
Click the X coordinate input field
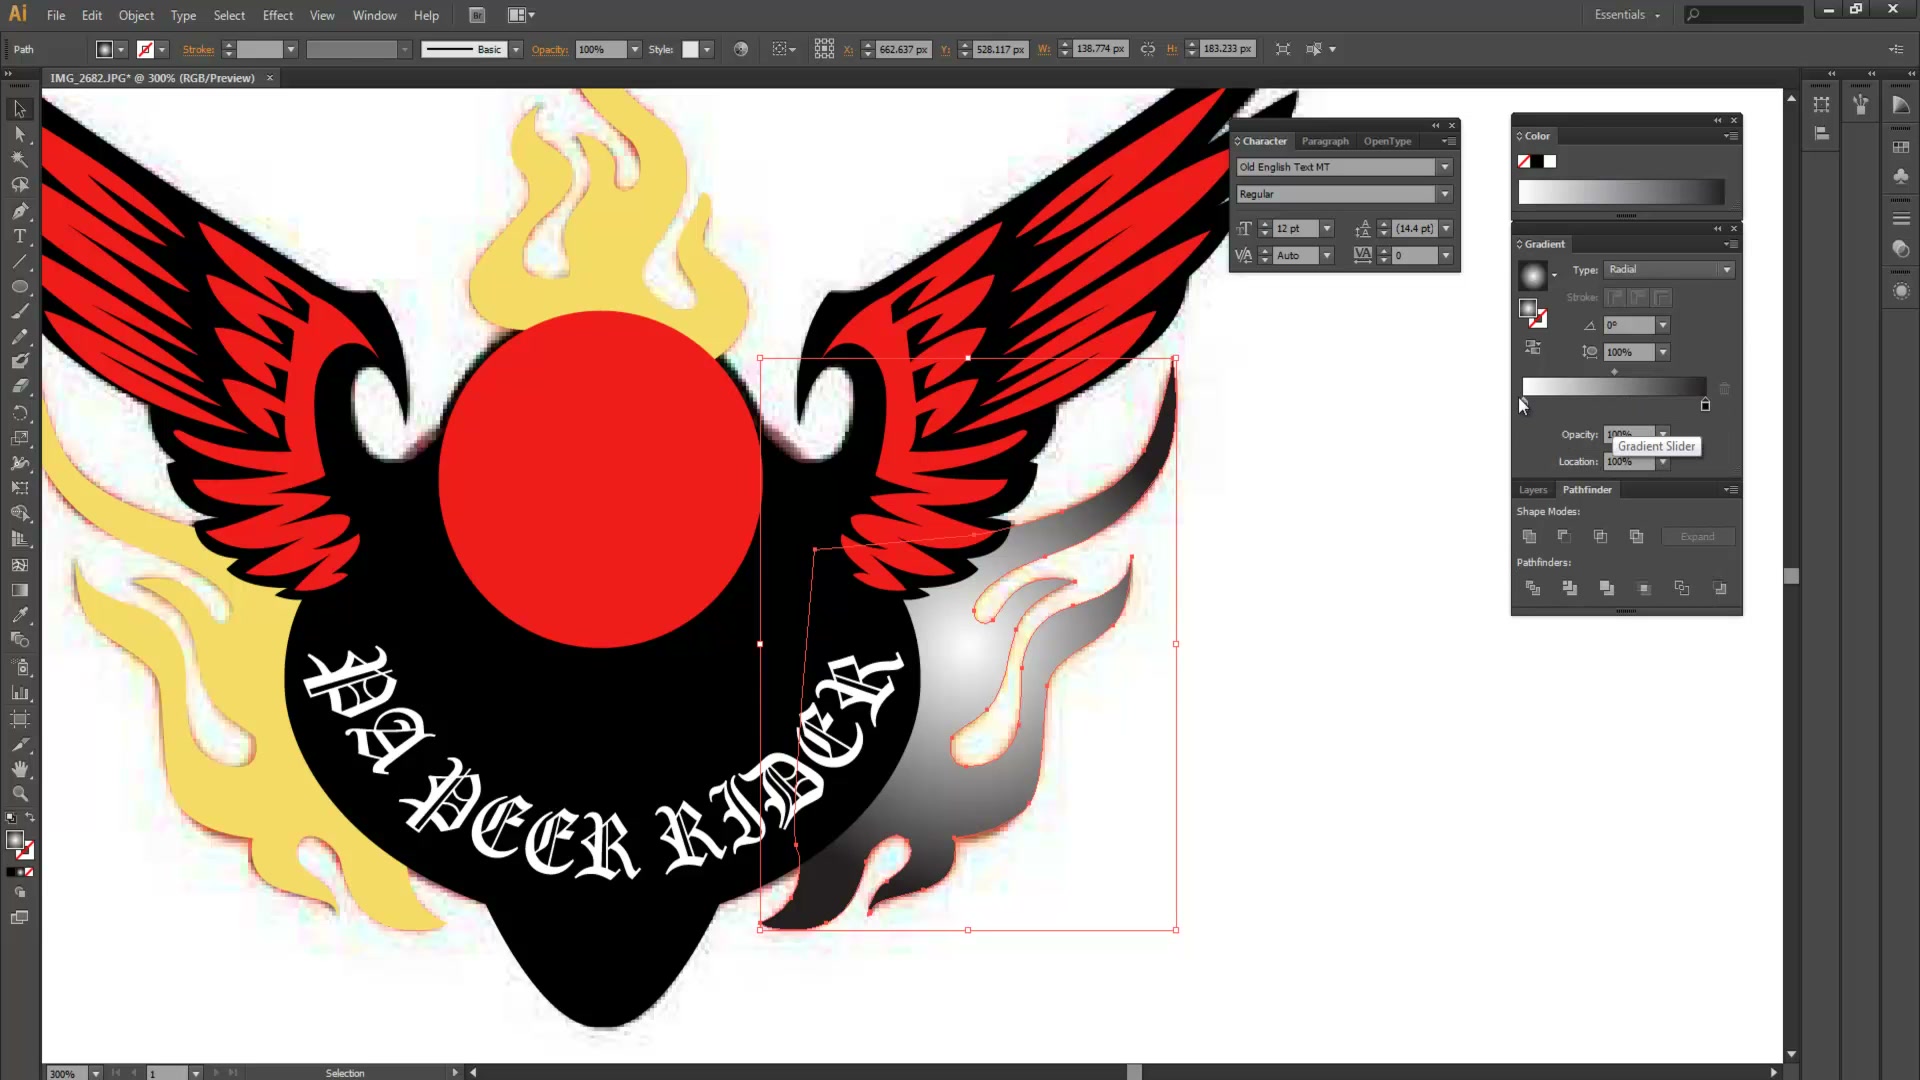(x=903, y=49)
